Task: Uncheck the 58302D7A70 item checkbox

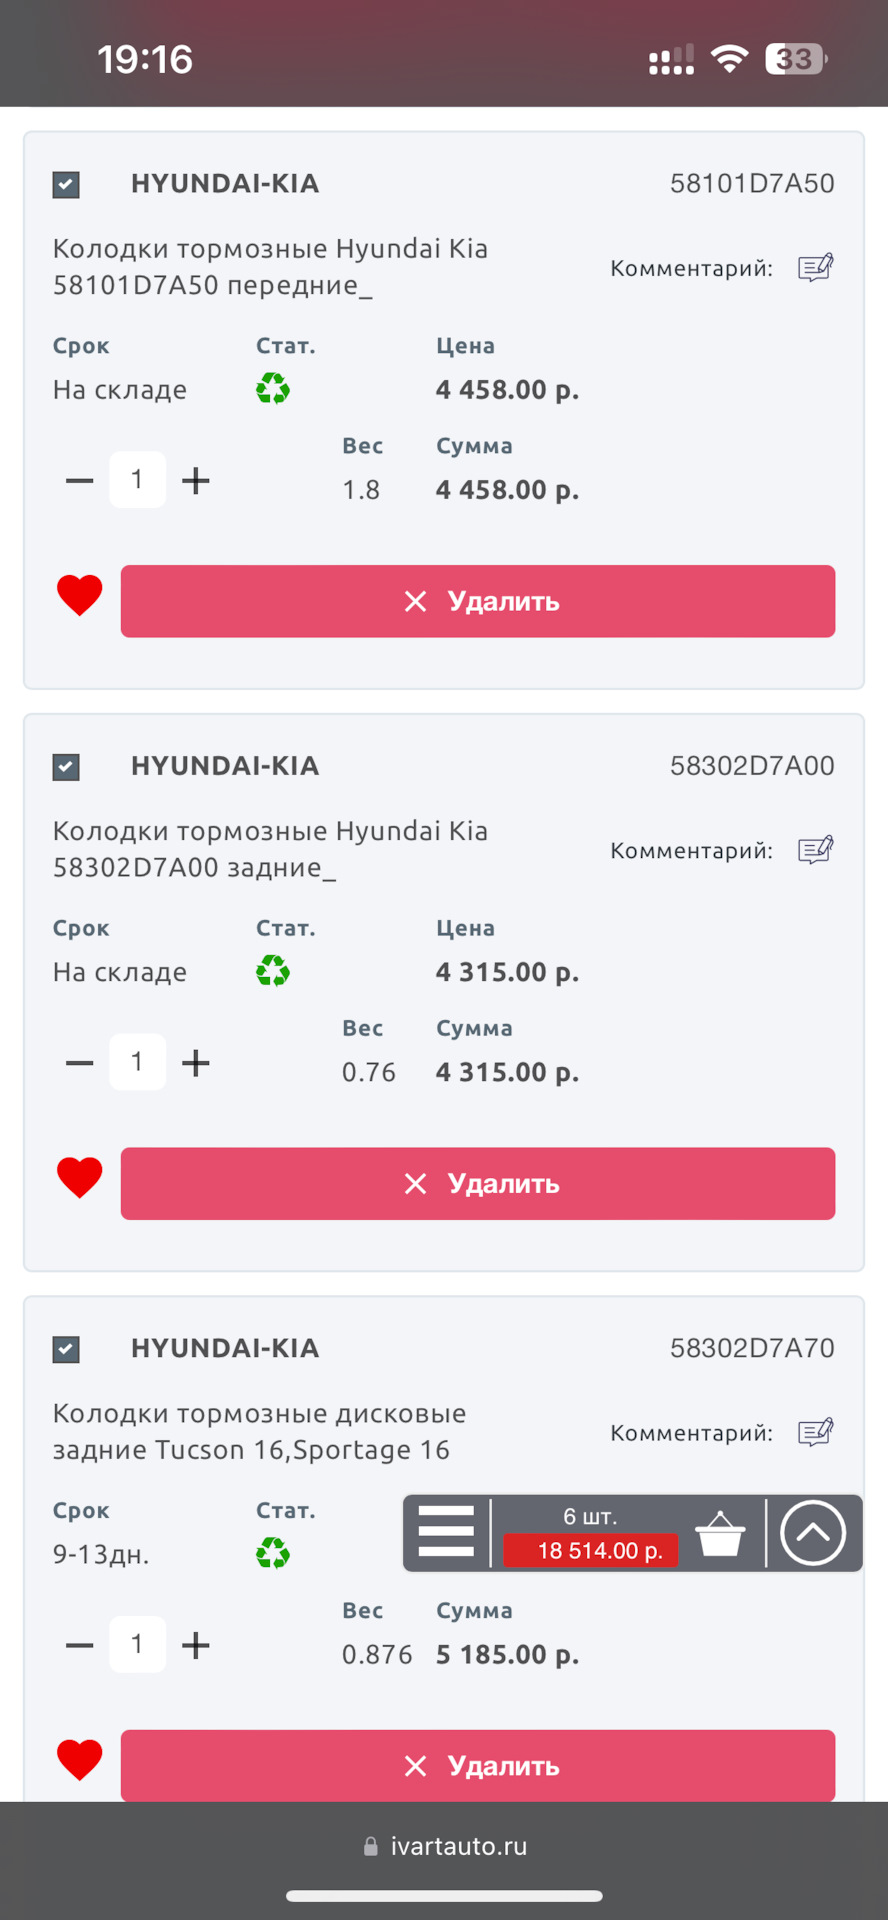Action: (66, 1349)
